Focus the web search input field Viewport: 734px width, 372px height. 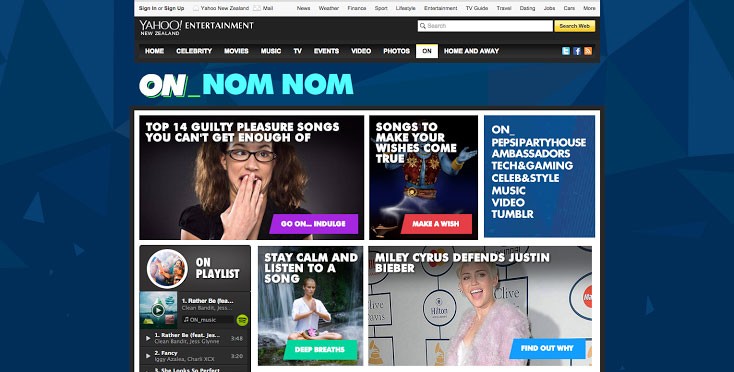coord(485,26)
